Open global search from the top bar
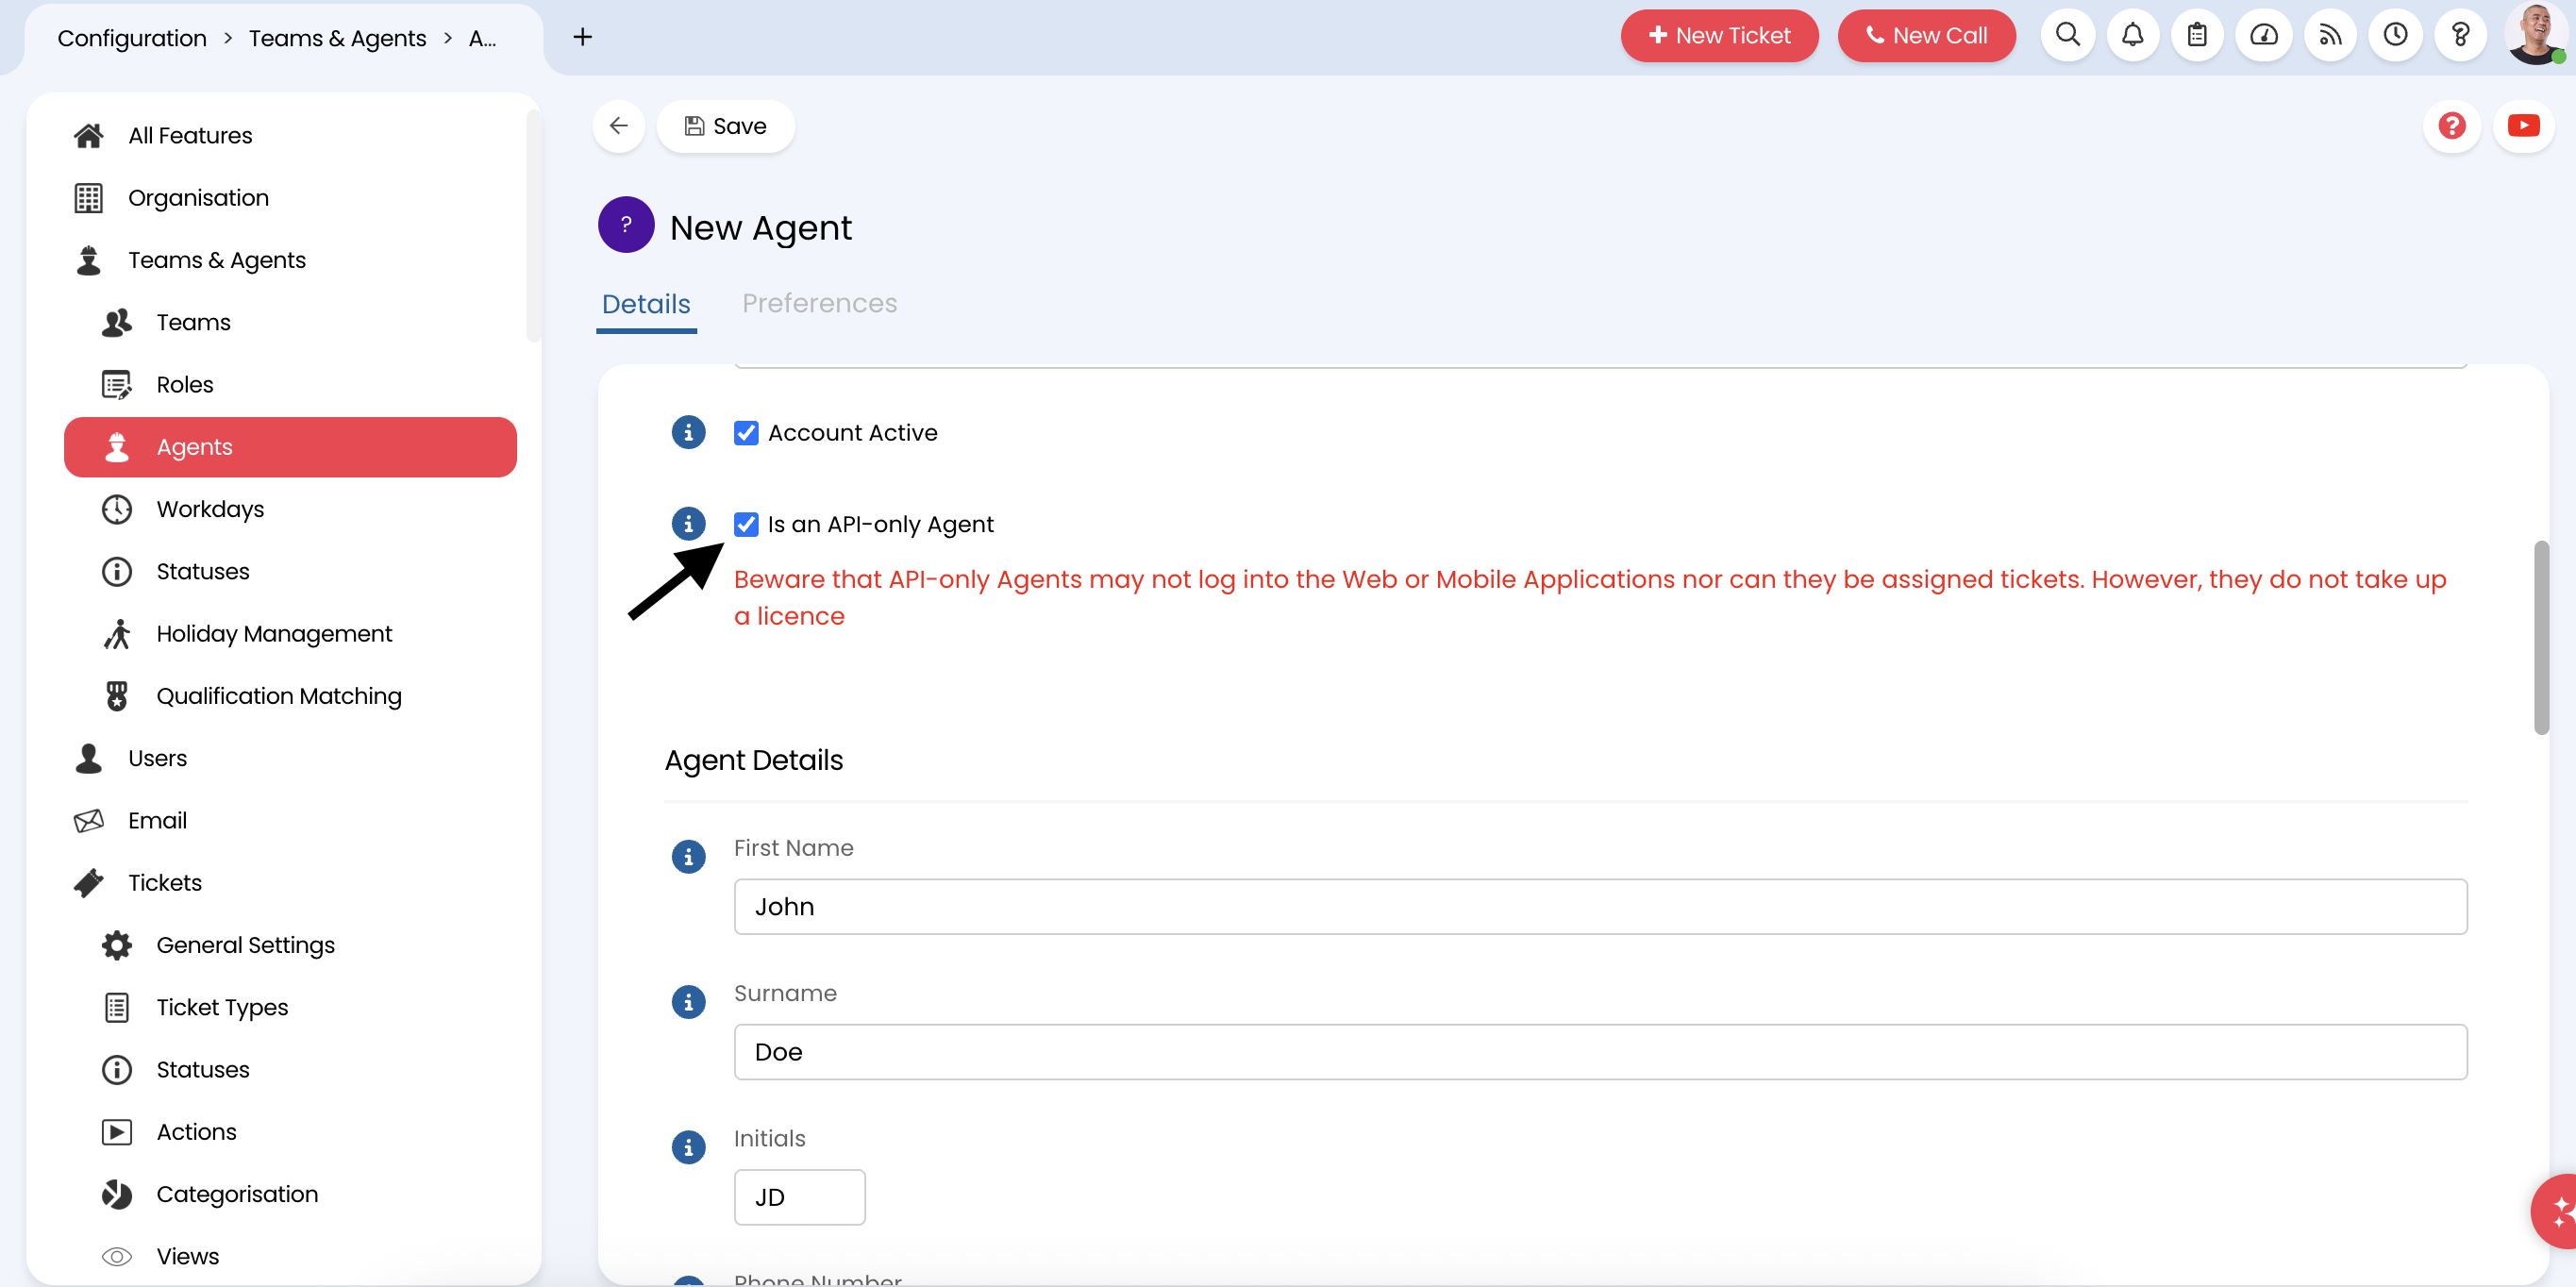 pos(2067,35)
